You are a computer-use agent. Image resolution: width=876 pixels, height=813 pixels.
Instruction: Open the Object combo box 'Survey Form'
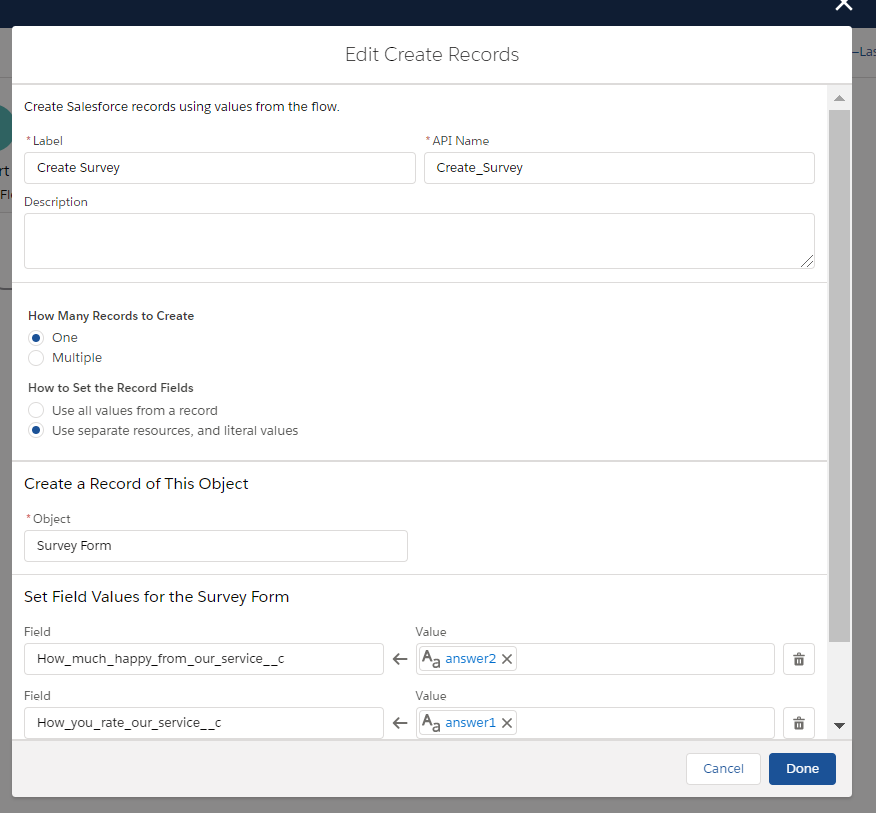tap(216, 546)
